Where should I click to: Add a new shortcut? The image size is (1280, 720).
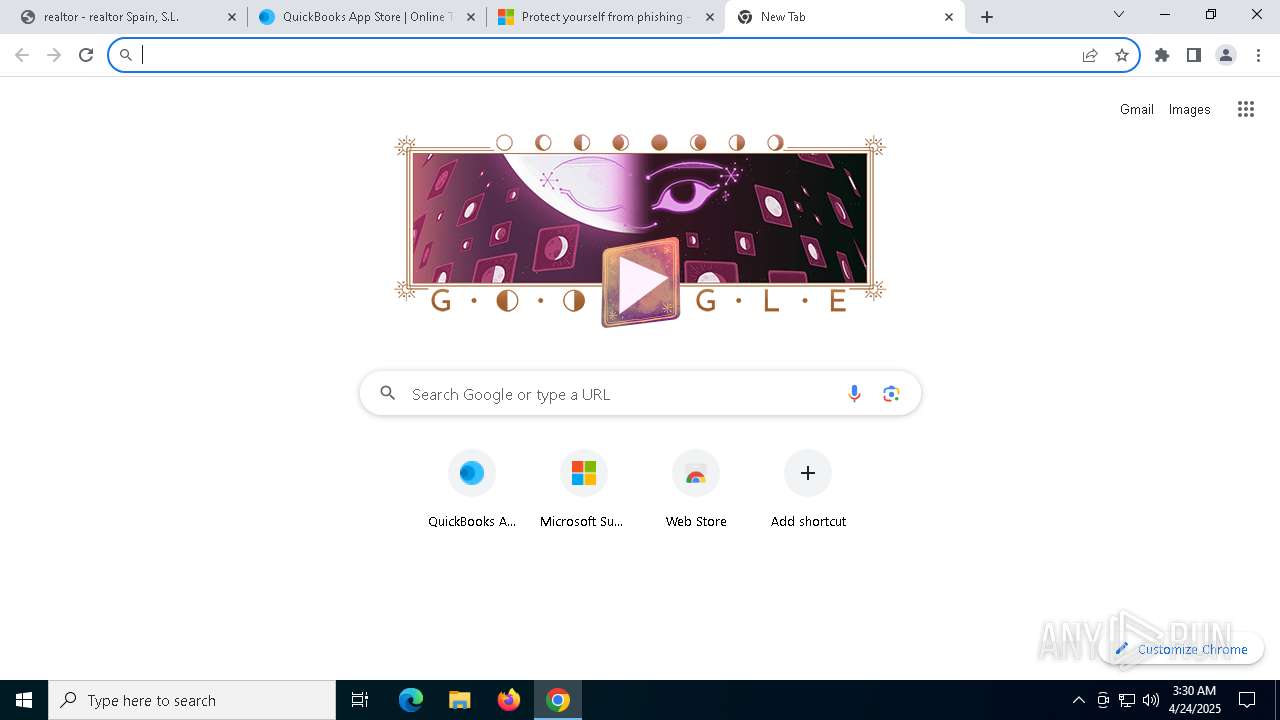[x=808, y=490]
